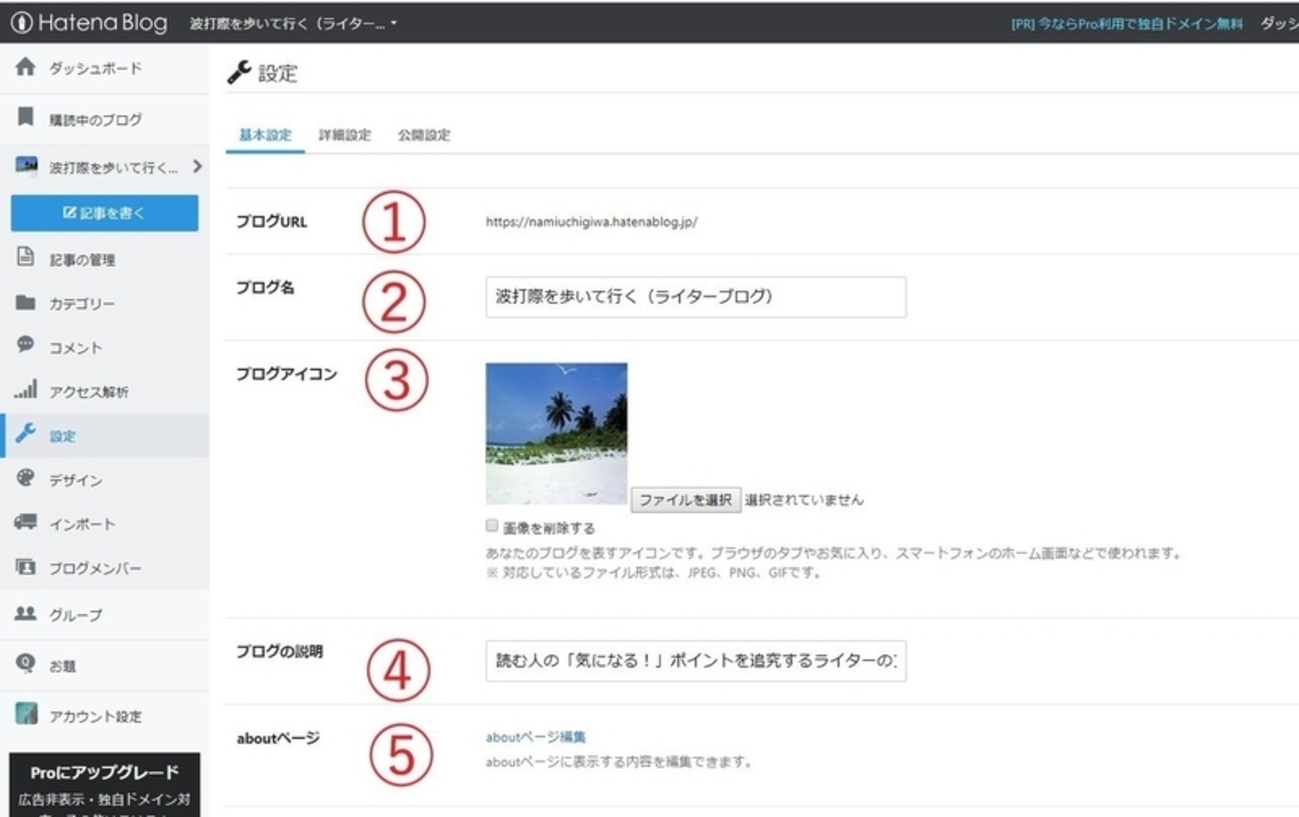This screenshot has width=1299, height=817.
Task: Open Import via the truck icon
Action: [x=26, y=523]
